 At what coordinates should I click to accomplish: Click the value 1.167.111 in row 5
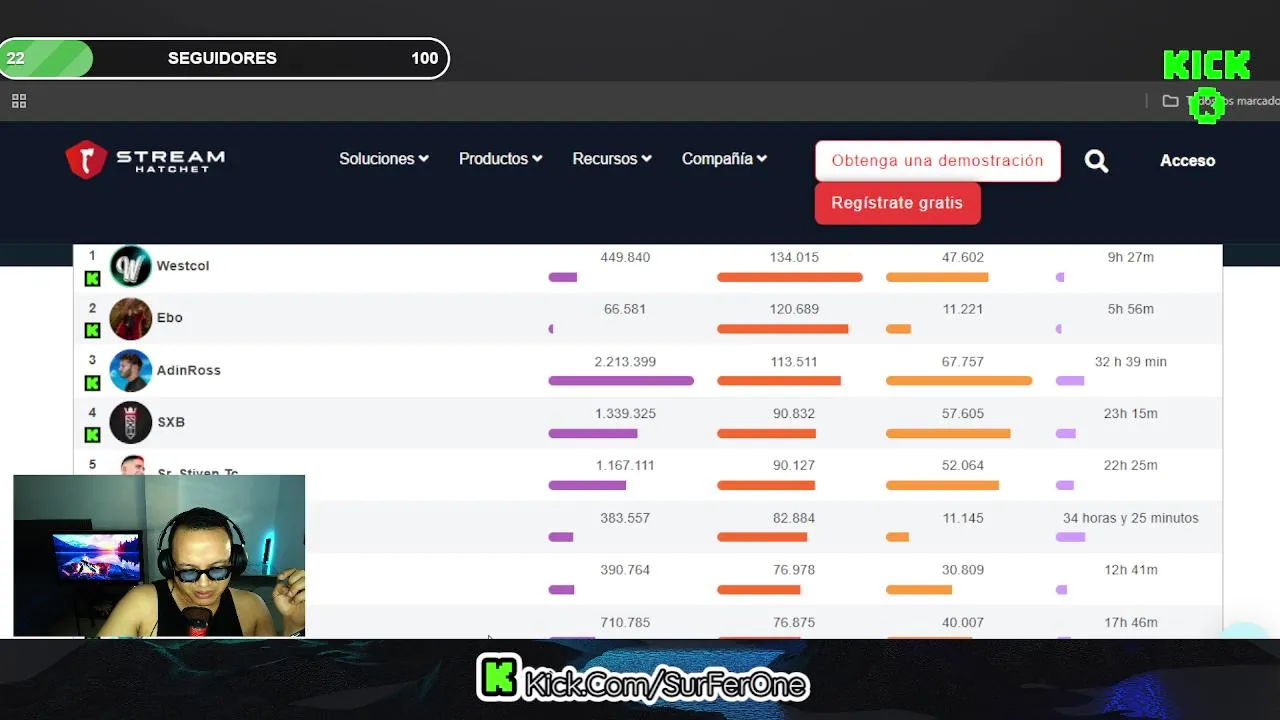coord(625,466)
